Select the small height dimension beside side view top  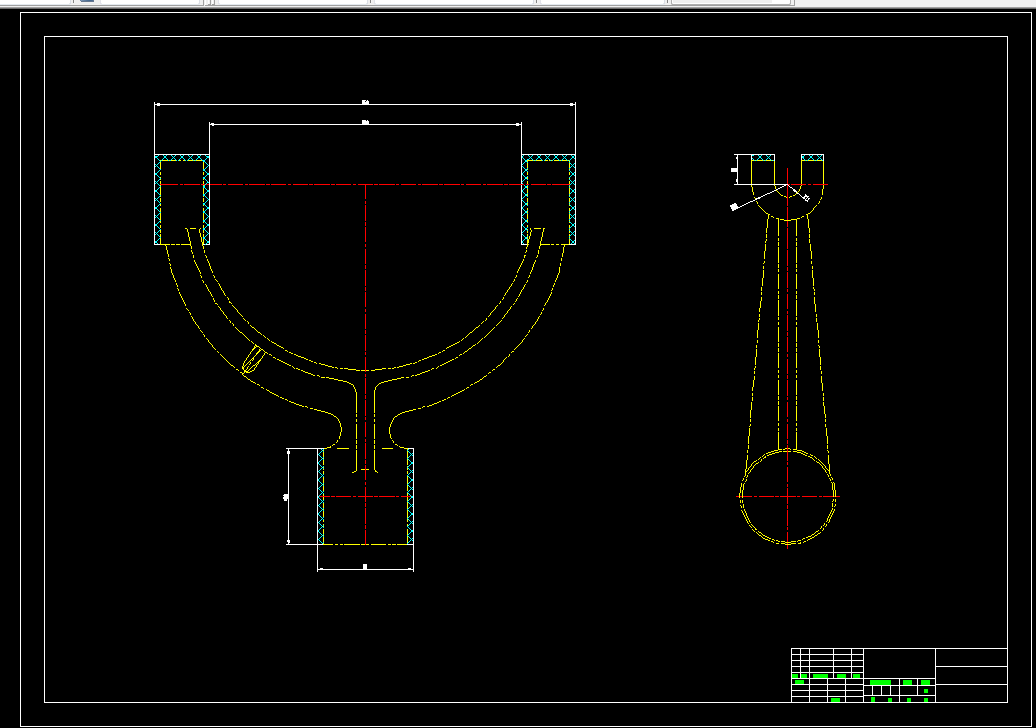(734, 170)
